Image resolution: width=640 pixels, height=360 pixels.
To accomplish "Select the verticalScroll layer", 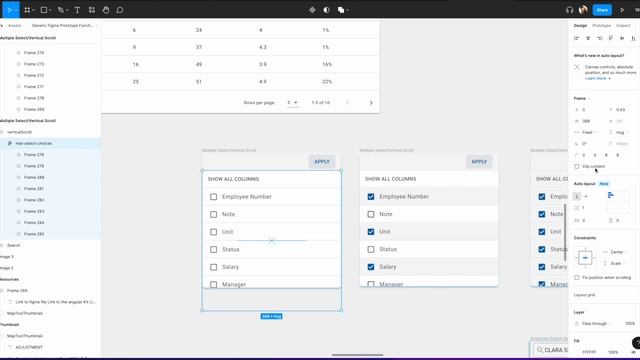I will (x=19, y=132).
